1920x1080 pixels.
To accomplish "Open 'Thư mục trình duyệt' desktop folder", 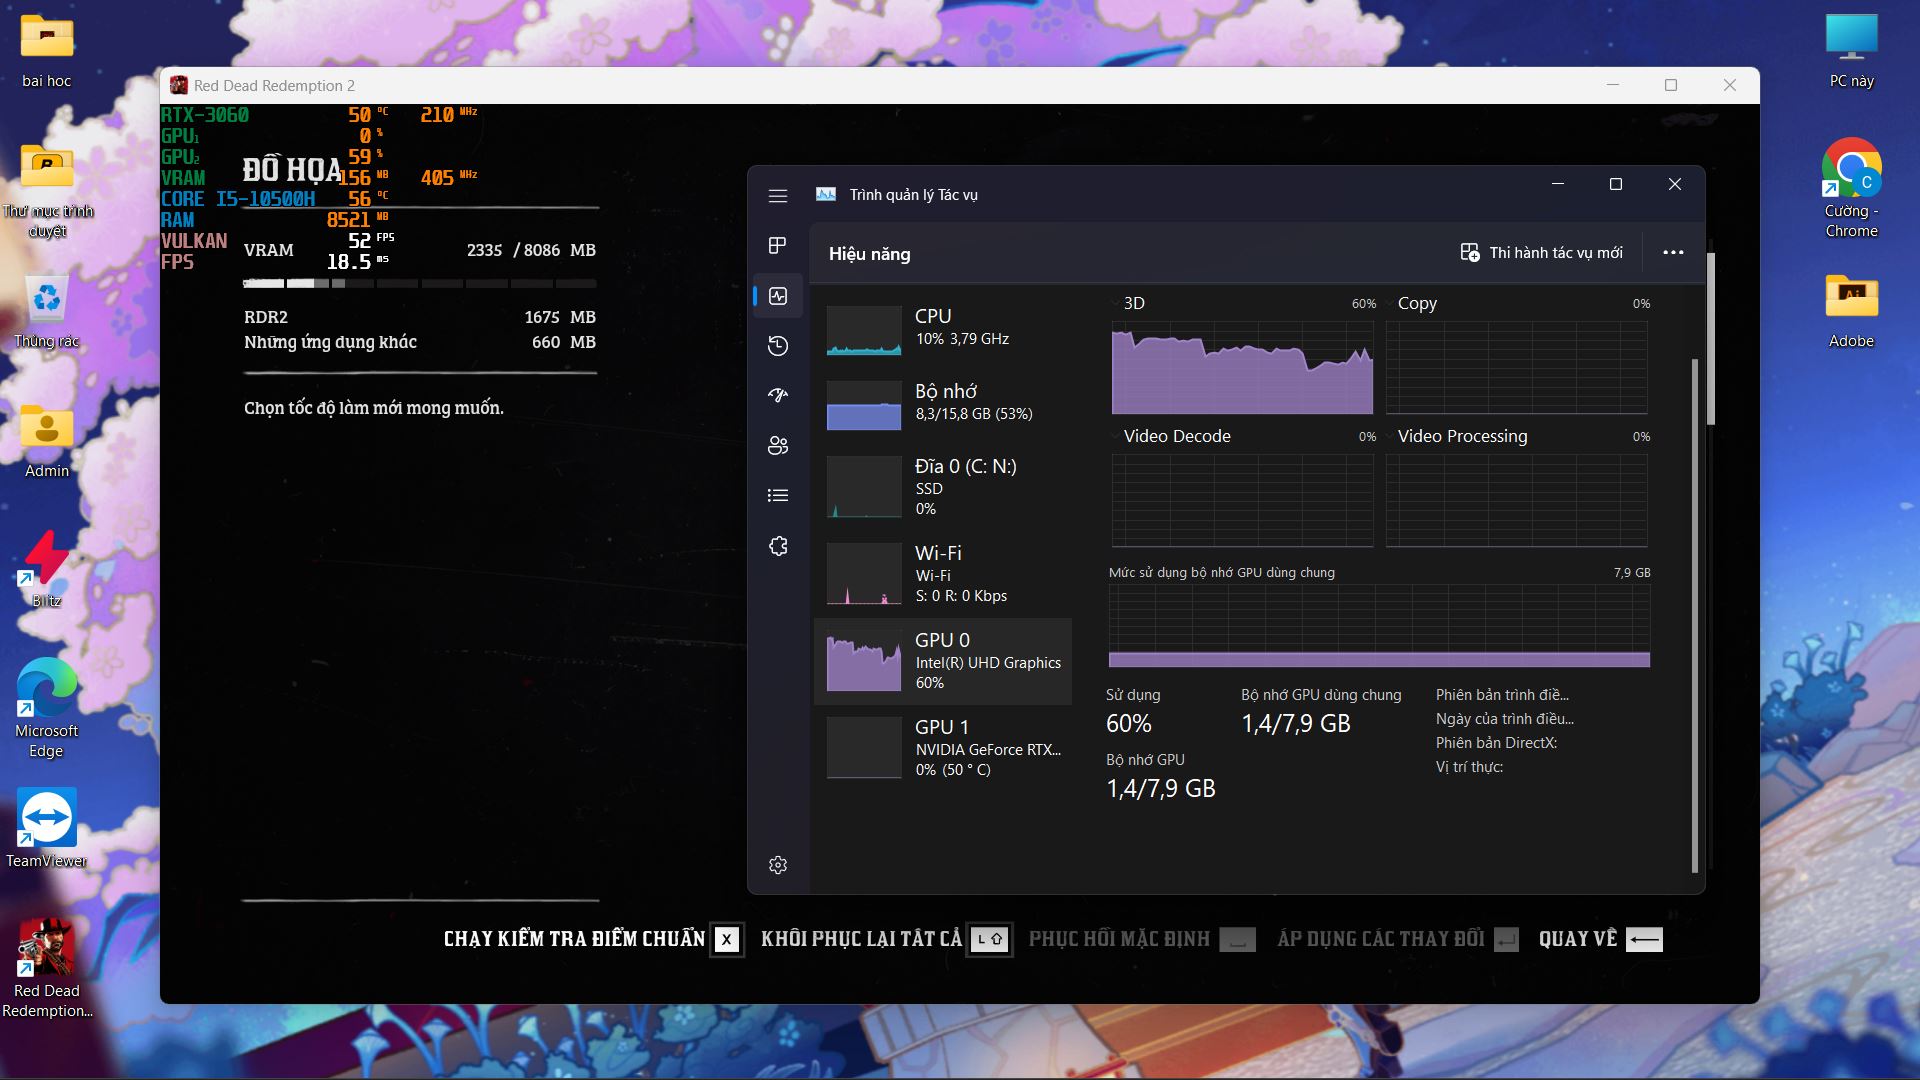I will point(46,191).
